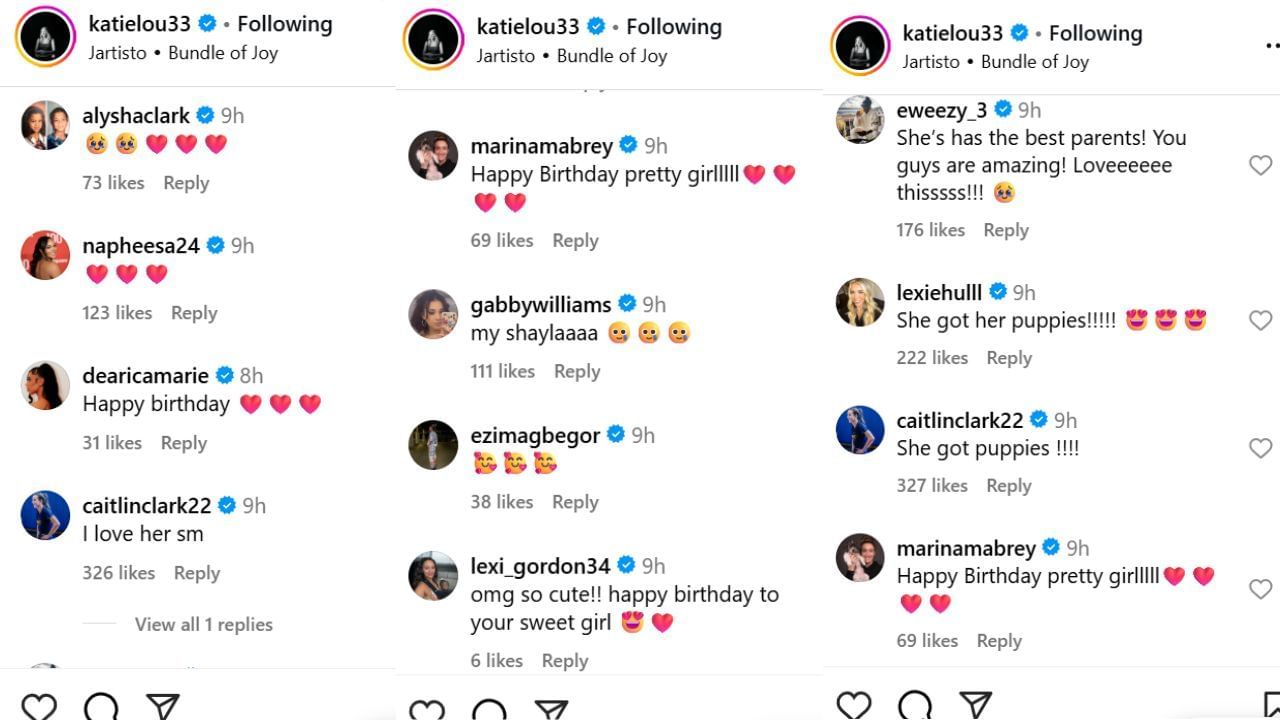Image resolution: width=1280 pixels, height=720 pixels.
Task: Select ezimagbegor's profile avatar
Action: pos(433,445)
